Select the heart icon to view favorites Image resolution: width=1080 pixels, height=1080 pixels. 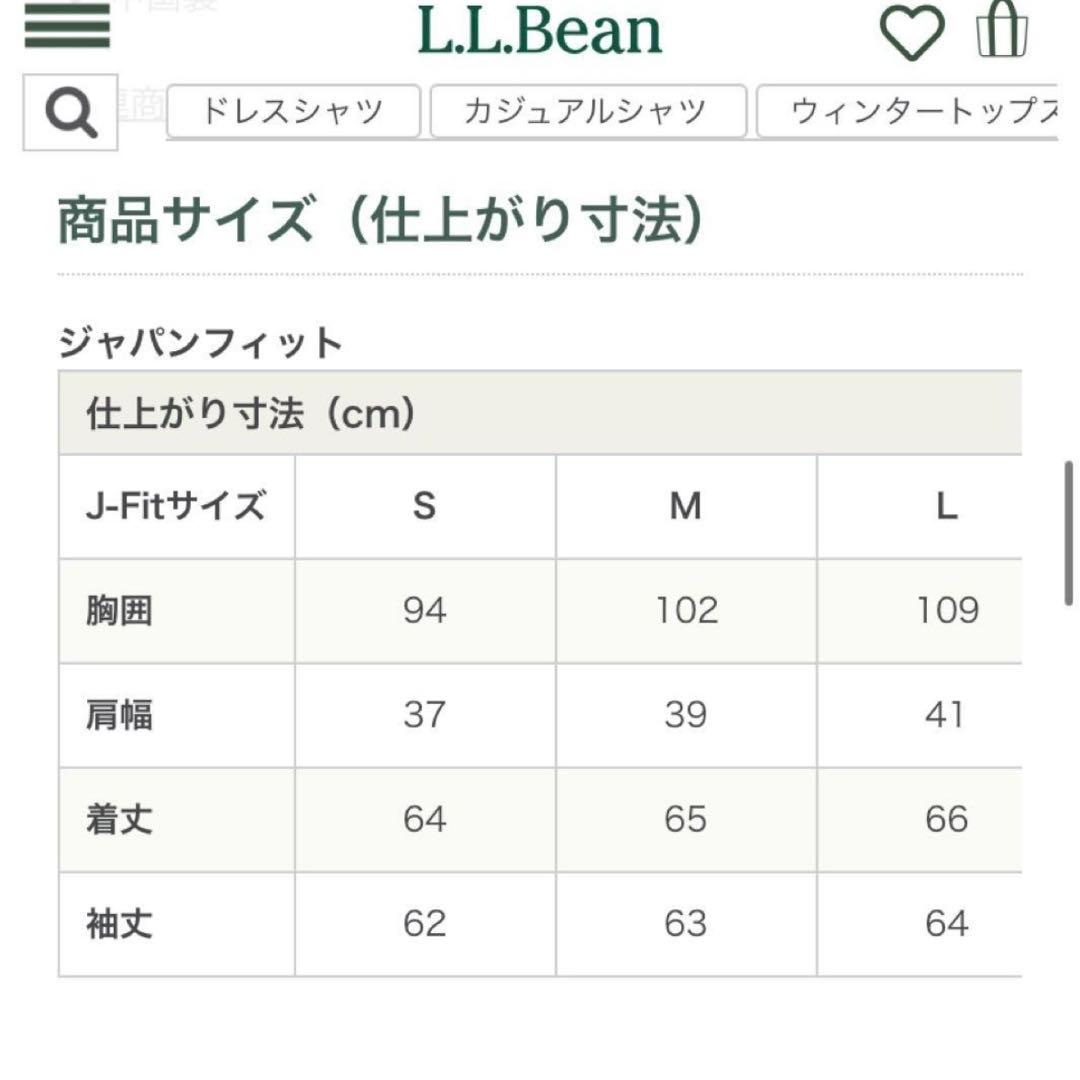910,33
